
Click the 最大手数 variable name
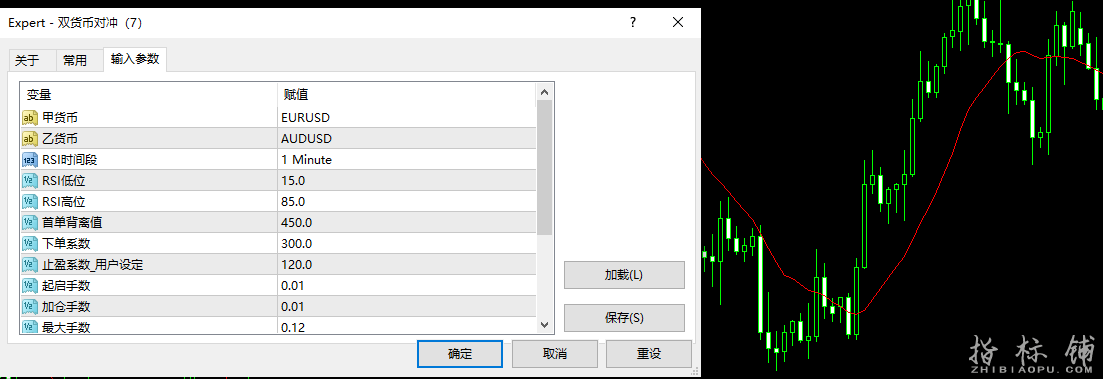click(x=66, y=327)
